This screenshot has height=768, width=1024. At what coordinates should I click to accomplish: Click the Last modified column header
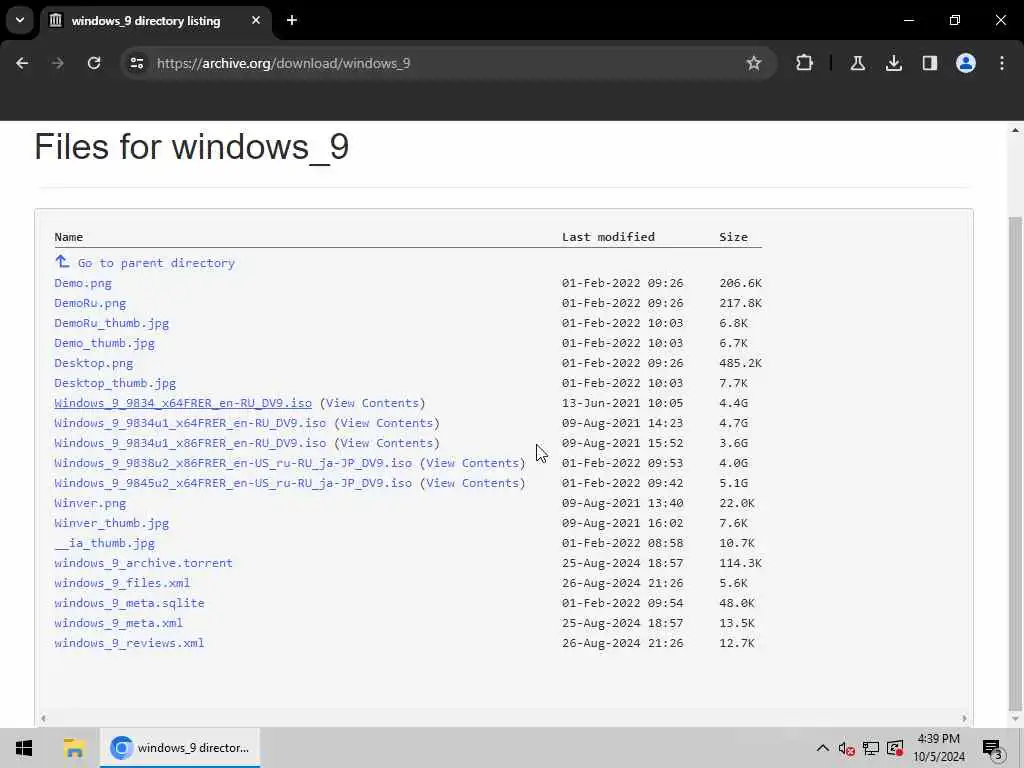coord(608,237)
